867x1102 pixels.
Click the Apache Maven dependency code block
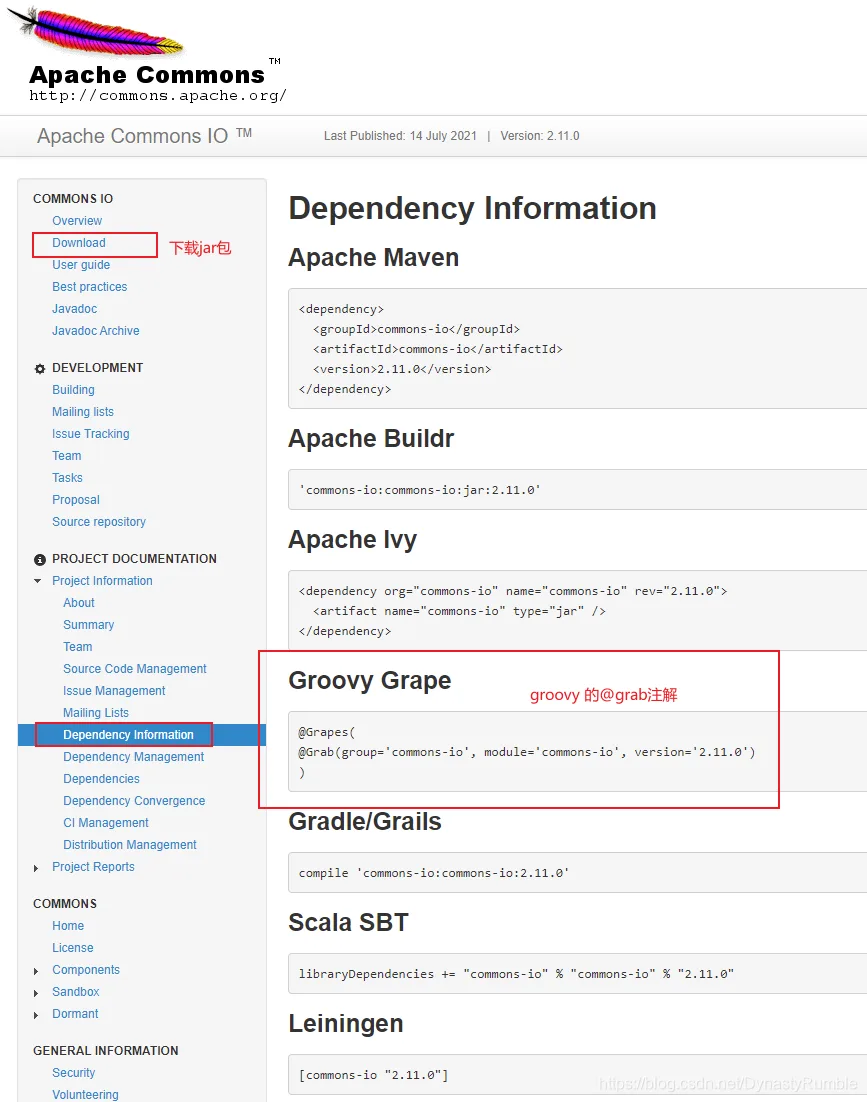[x=578, y=349]
